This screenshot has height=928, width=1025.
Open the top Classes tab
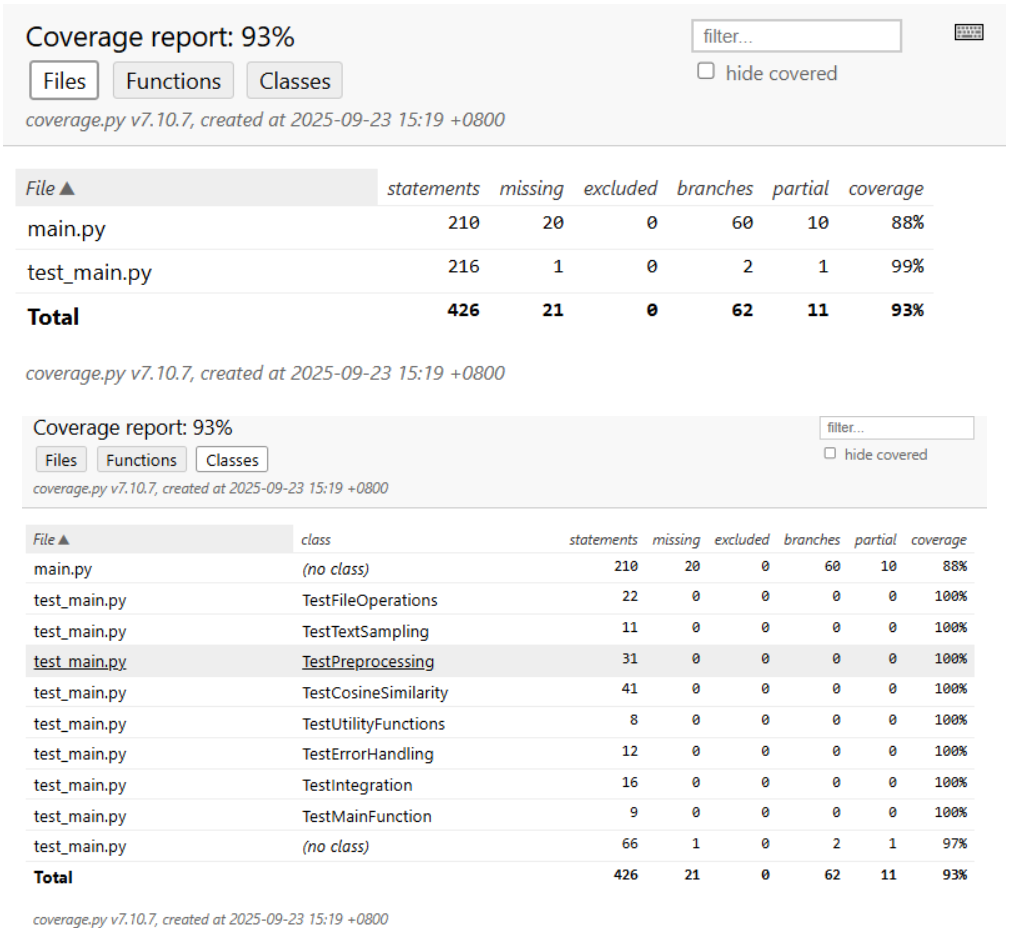click(295, 81)
